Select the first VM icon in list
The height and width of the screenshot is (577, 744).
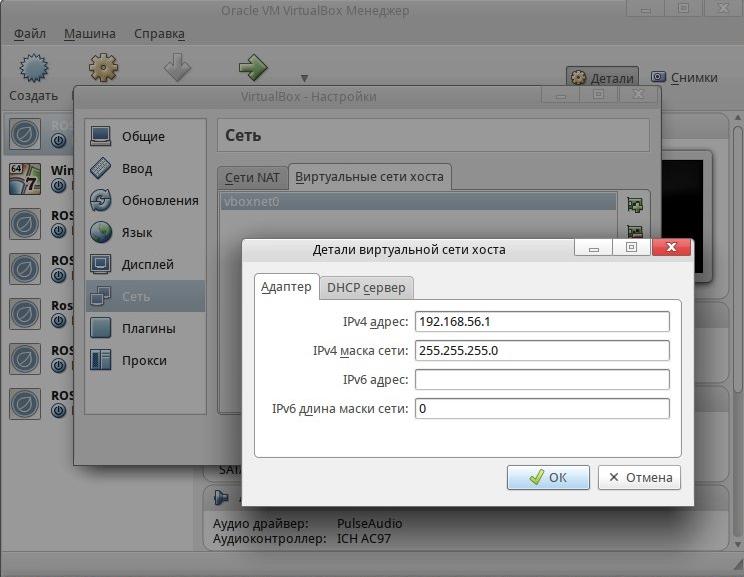point(25,134)
